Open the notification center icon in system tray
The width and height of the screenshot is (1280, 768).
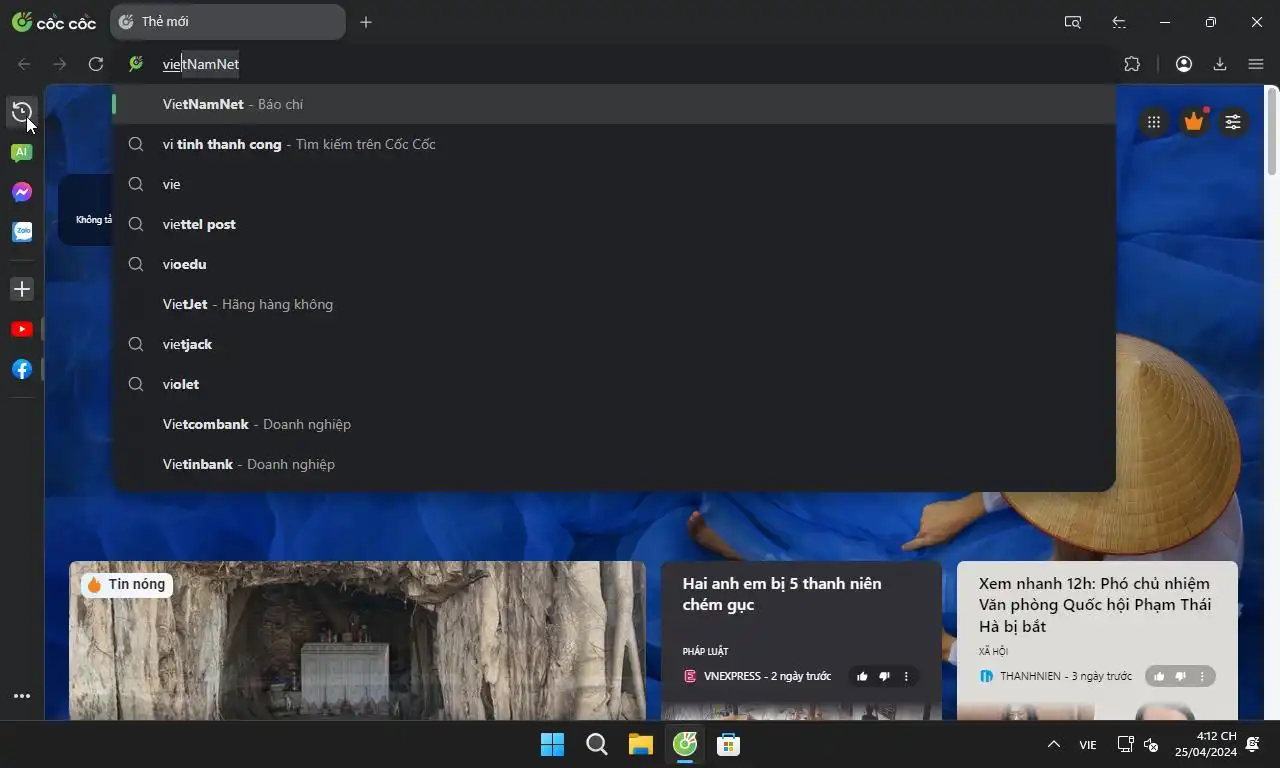(x=1253, y=744)
